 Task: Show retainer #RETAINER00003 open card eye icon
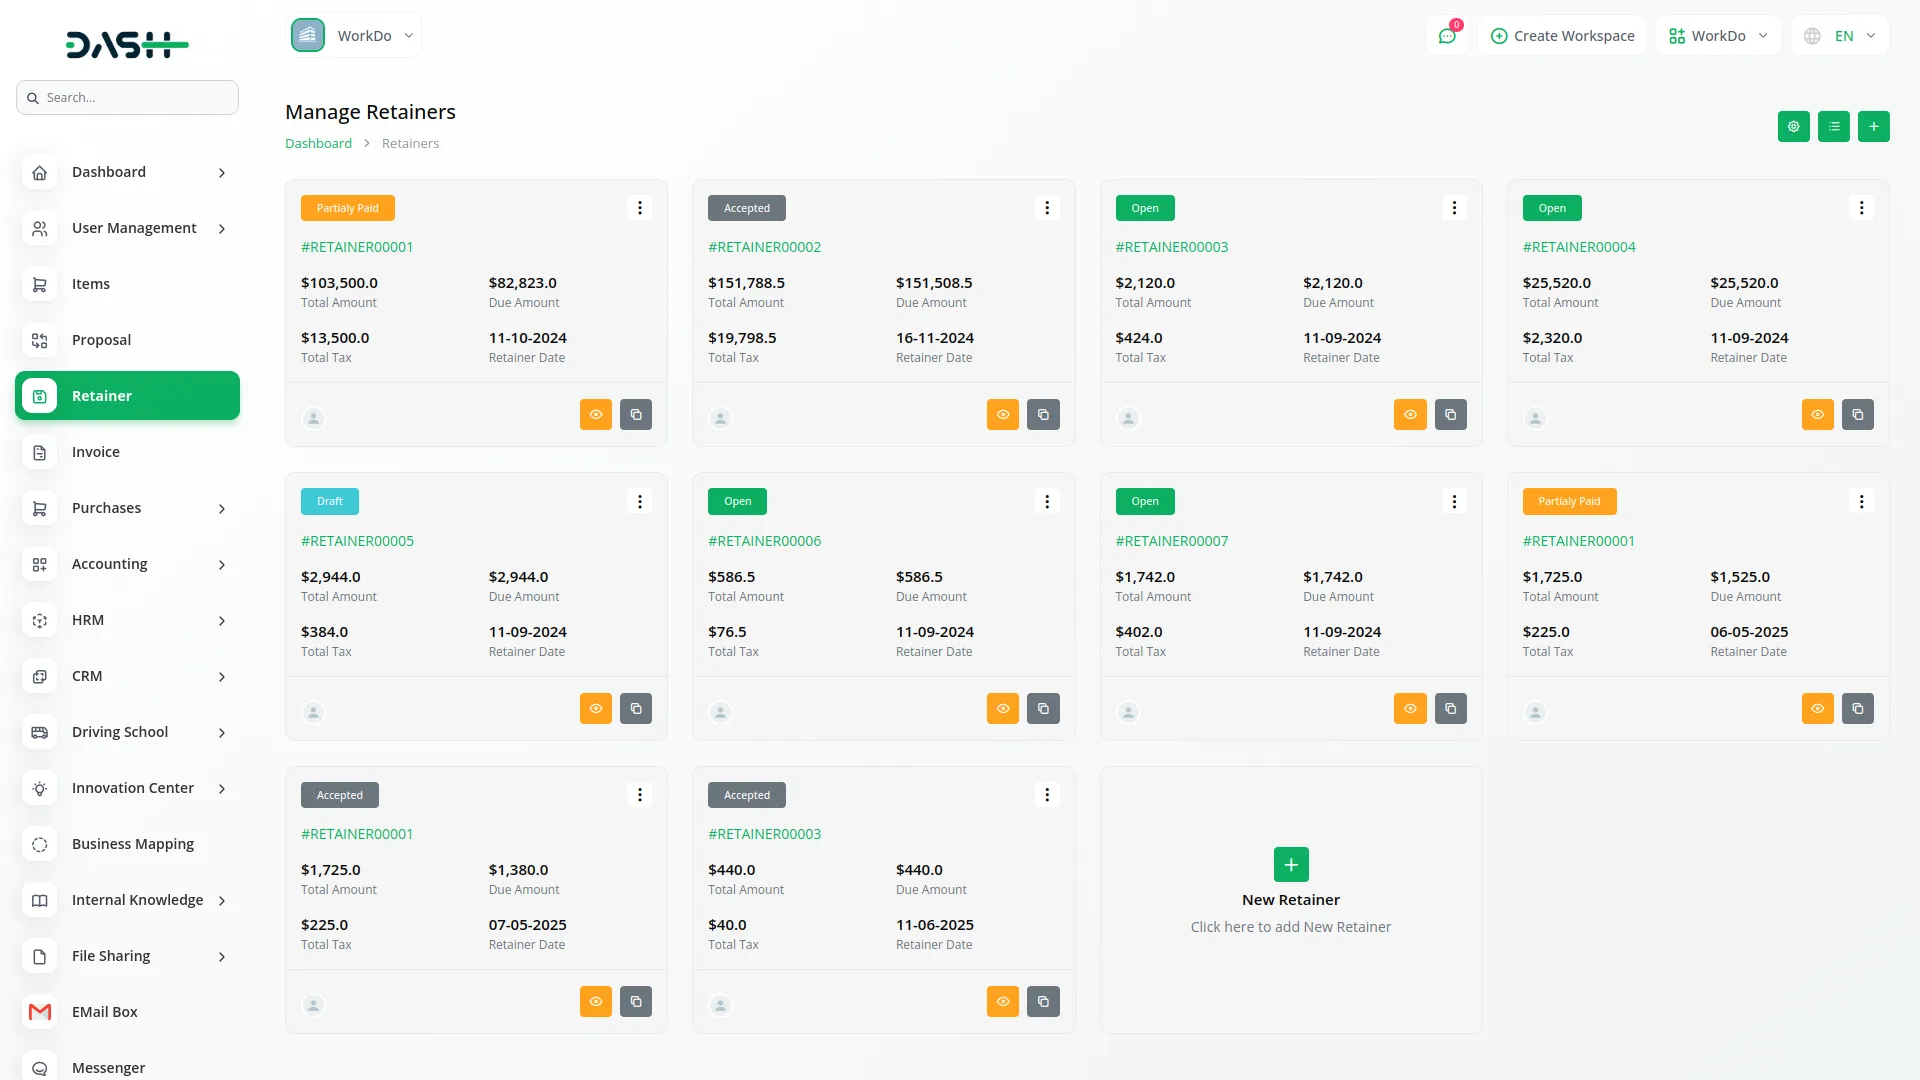point(1410,415)
